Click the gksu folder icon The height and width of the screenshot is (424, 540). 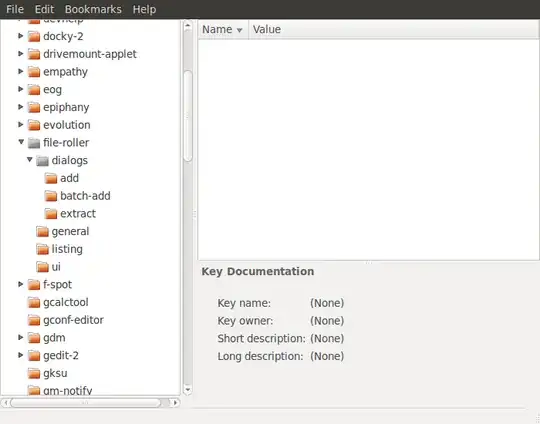click(x=34, y=373)
